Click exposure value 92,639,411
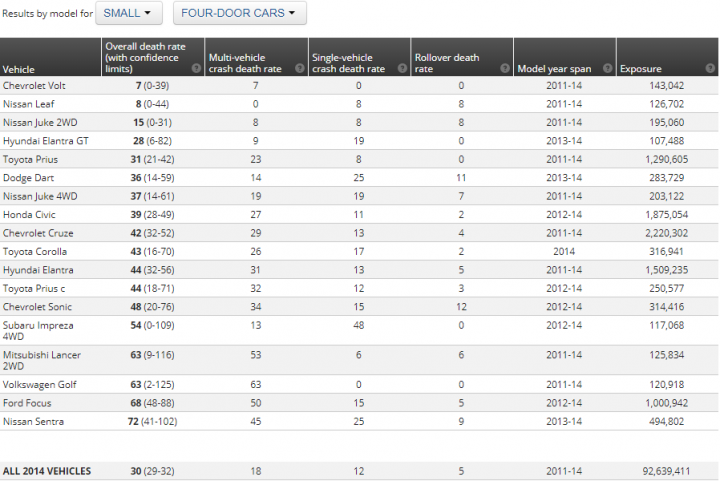 (666, 471)
